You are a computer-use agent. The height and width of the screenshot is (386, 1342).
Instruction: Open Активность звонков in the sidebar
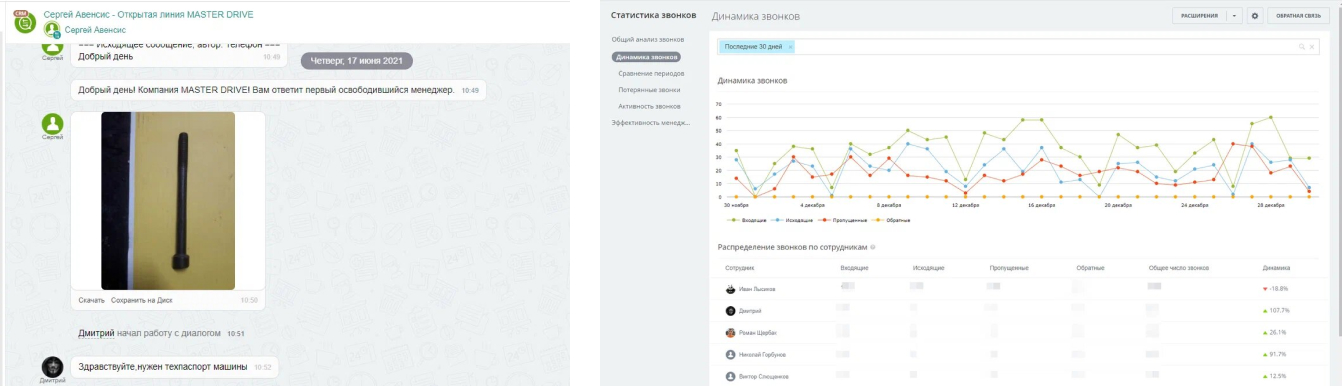(649, 105)
